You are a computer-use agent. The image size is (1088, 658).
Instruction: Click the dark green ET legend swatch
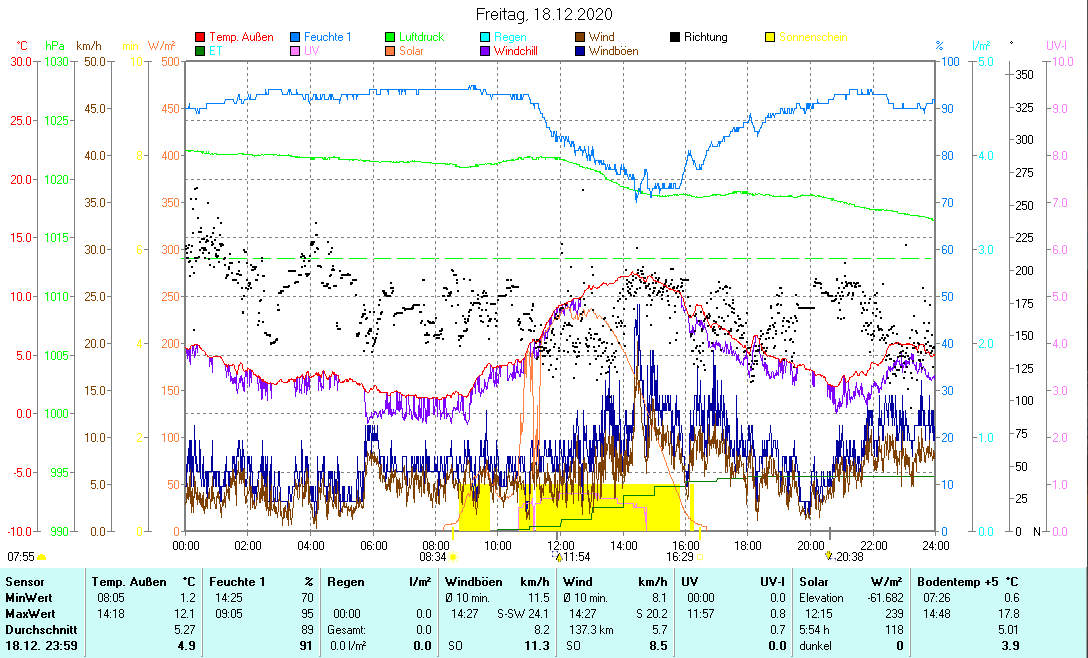[x=200, y=51]
